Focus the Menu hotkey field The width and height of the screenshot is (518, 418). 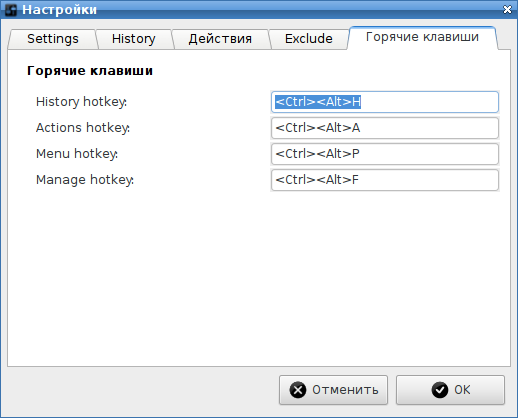click(385, 154)
